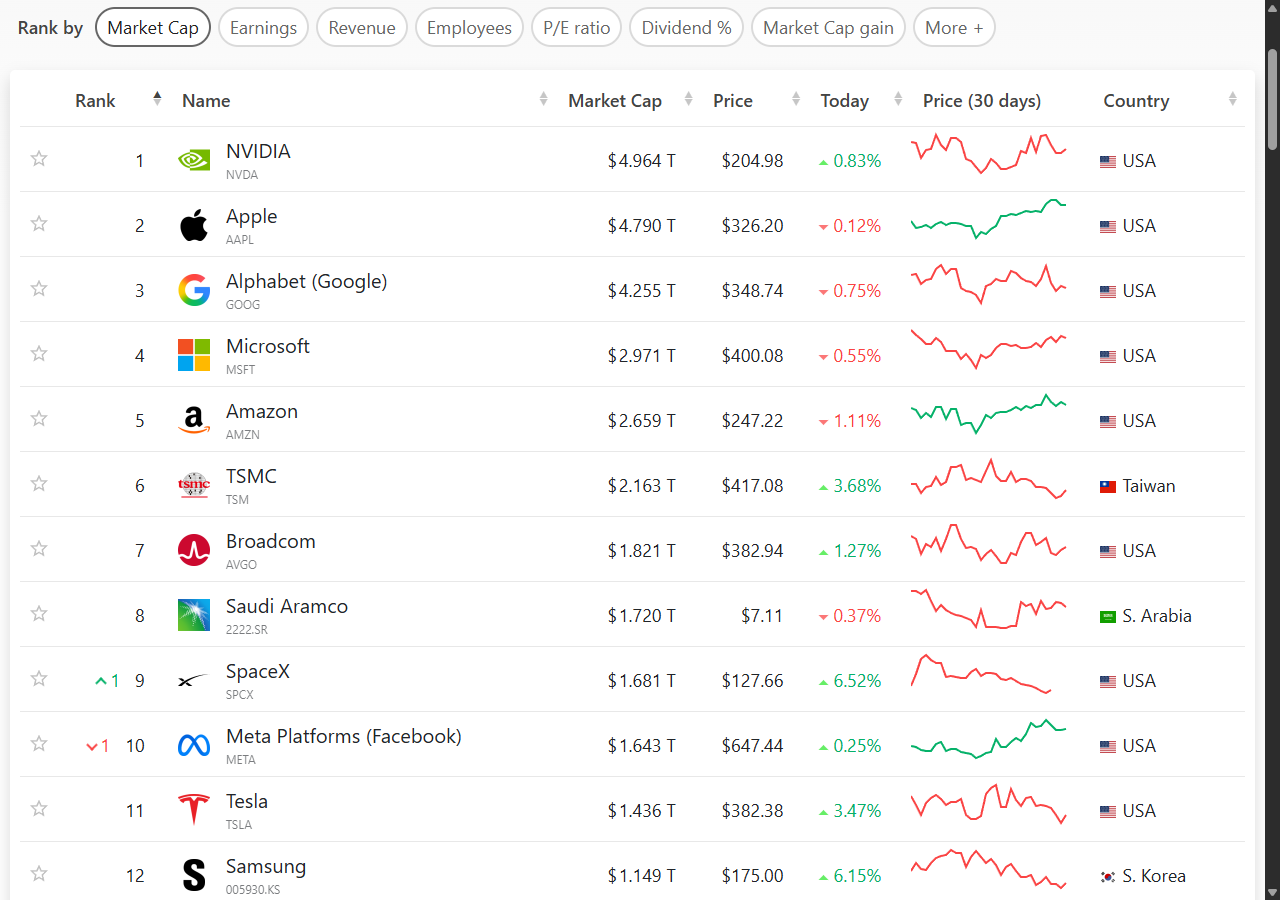The image size is (1280, 900).
Task: Click the Taiwan flag icon
Action: coord(1108,486)
